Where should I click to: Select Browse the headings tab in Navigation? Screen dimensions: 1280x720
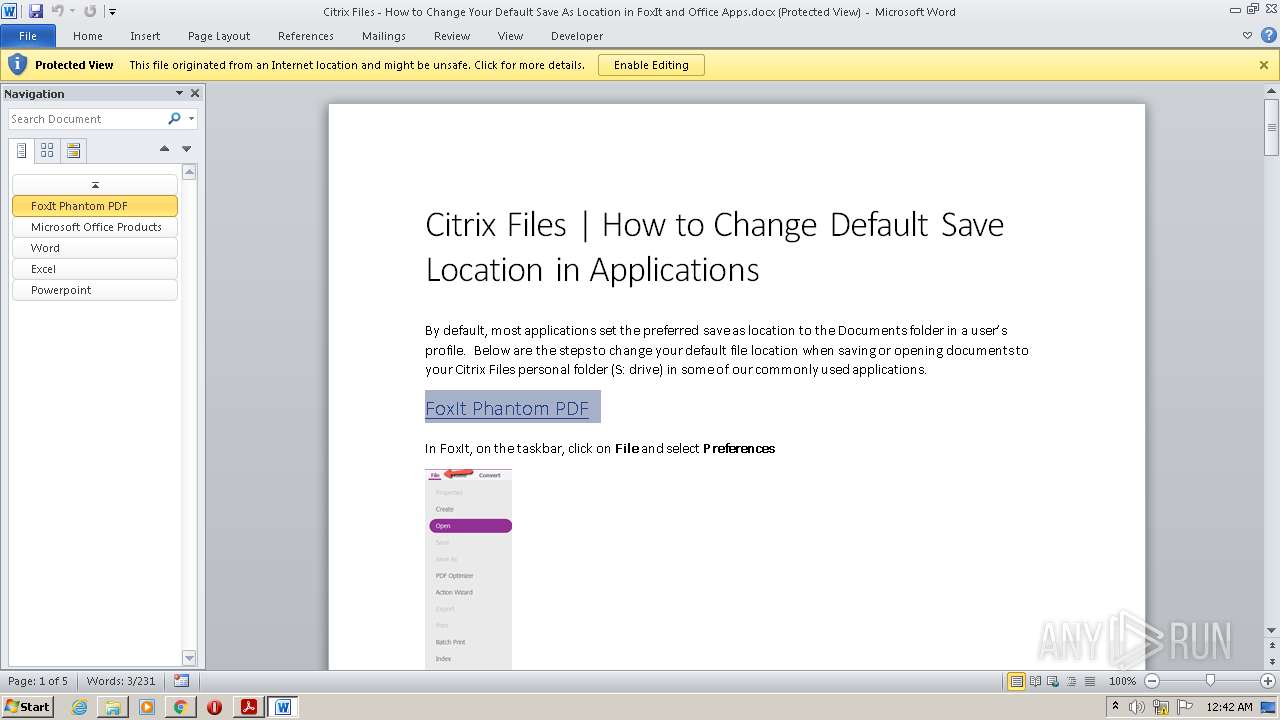click(22, 151)
